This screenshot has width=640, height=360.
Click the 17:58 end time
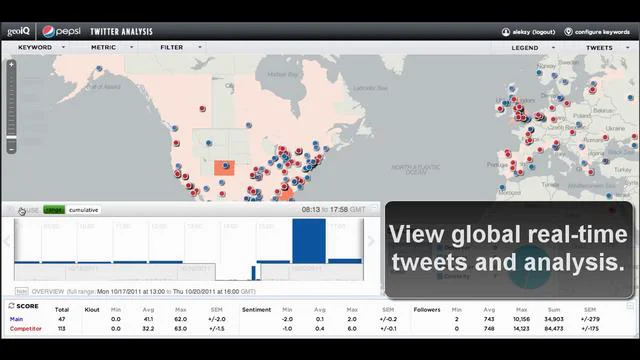point(339,209)
